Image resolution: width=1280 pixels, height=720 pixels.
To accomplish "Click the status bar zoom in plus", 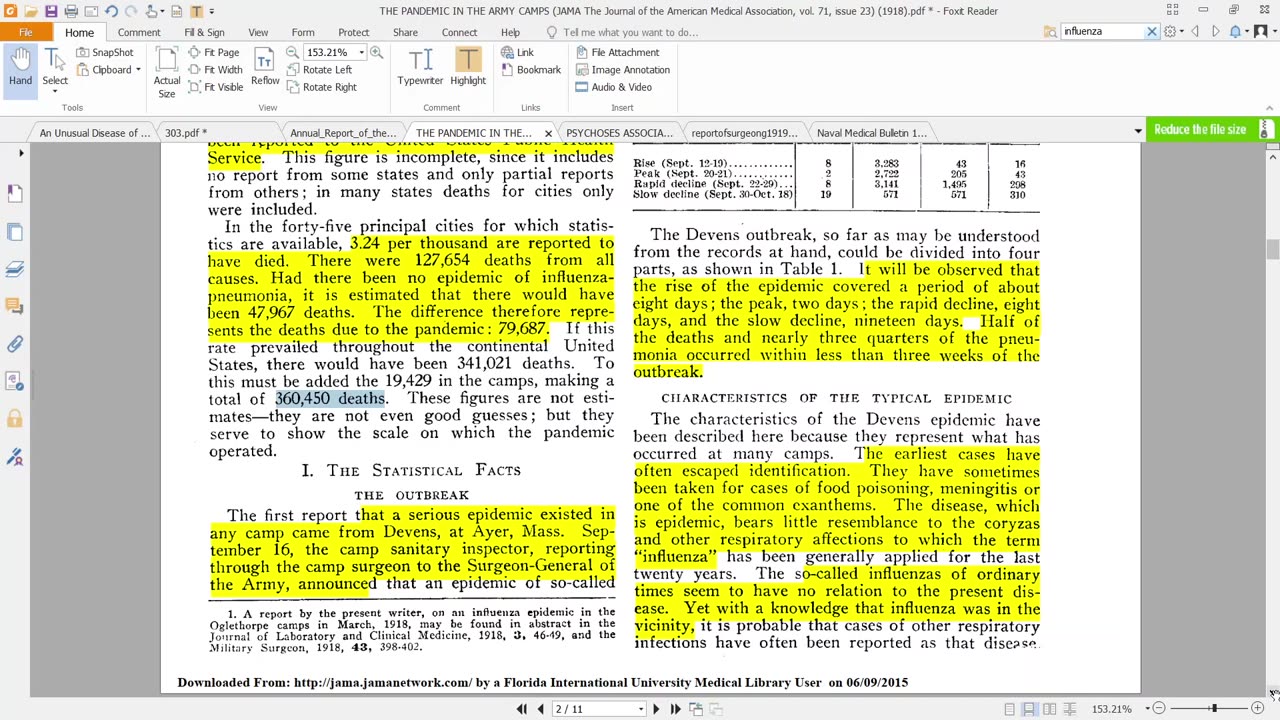I will 1257,709.
